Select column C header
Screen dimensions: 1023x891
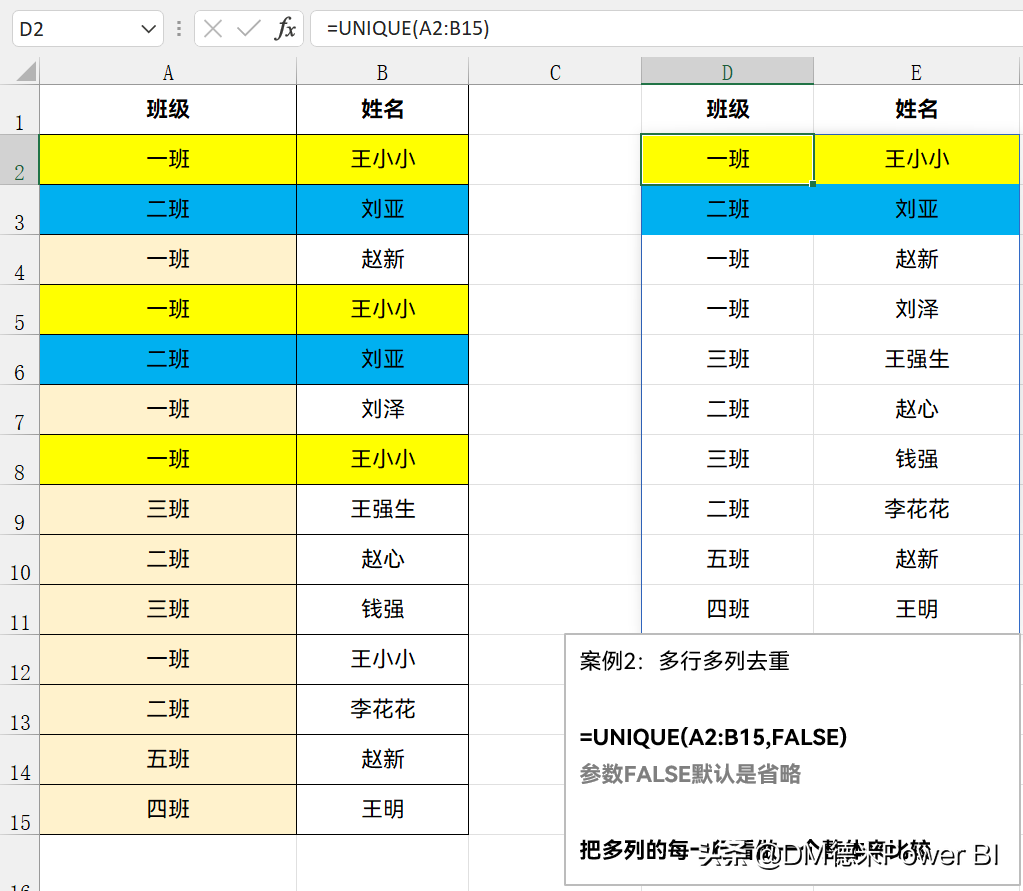(555, 72)
